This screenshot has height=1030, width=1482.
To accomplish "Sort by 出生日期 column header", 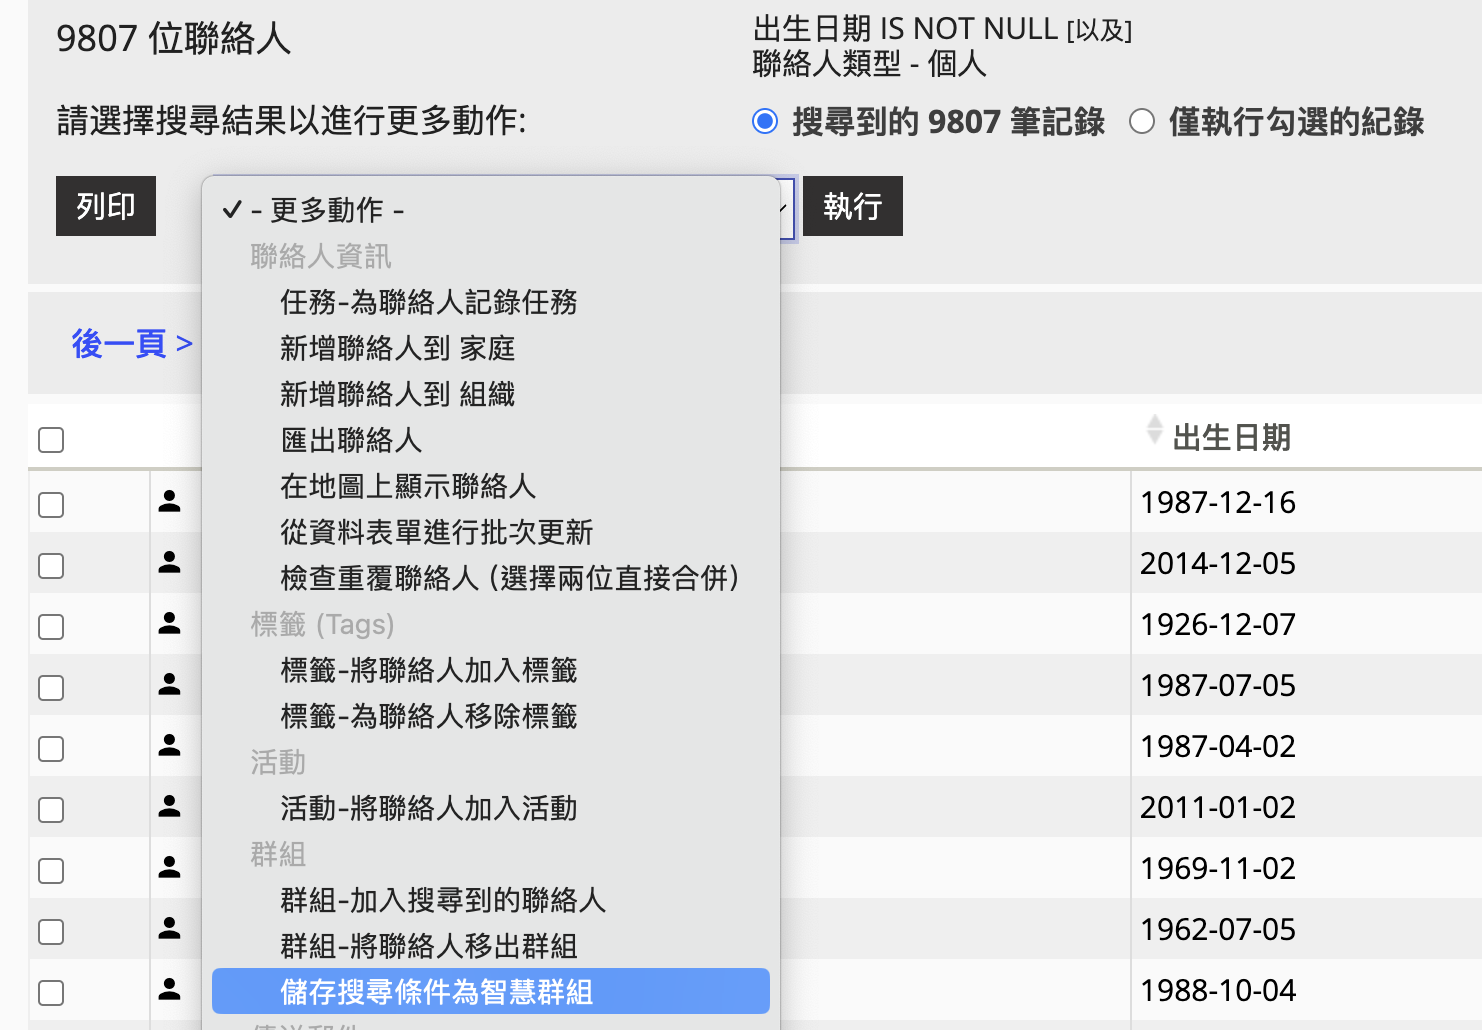I will point(1232,438).
